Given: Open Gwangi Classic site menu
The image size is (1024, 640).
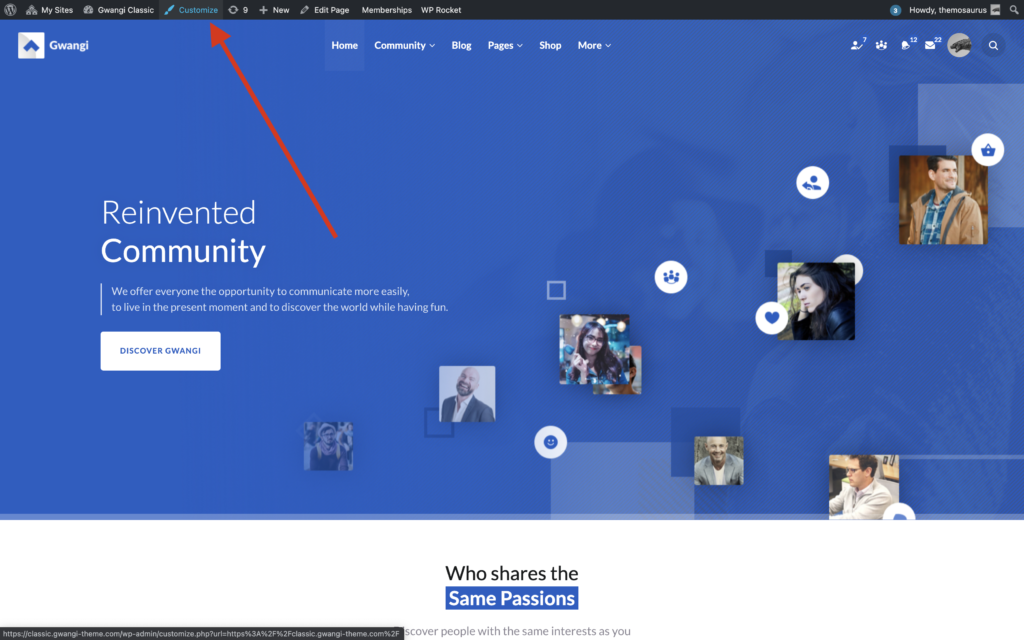Looking at the screenshot, I should click(118, 10).
